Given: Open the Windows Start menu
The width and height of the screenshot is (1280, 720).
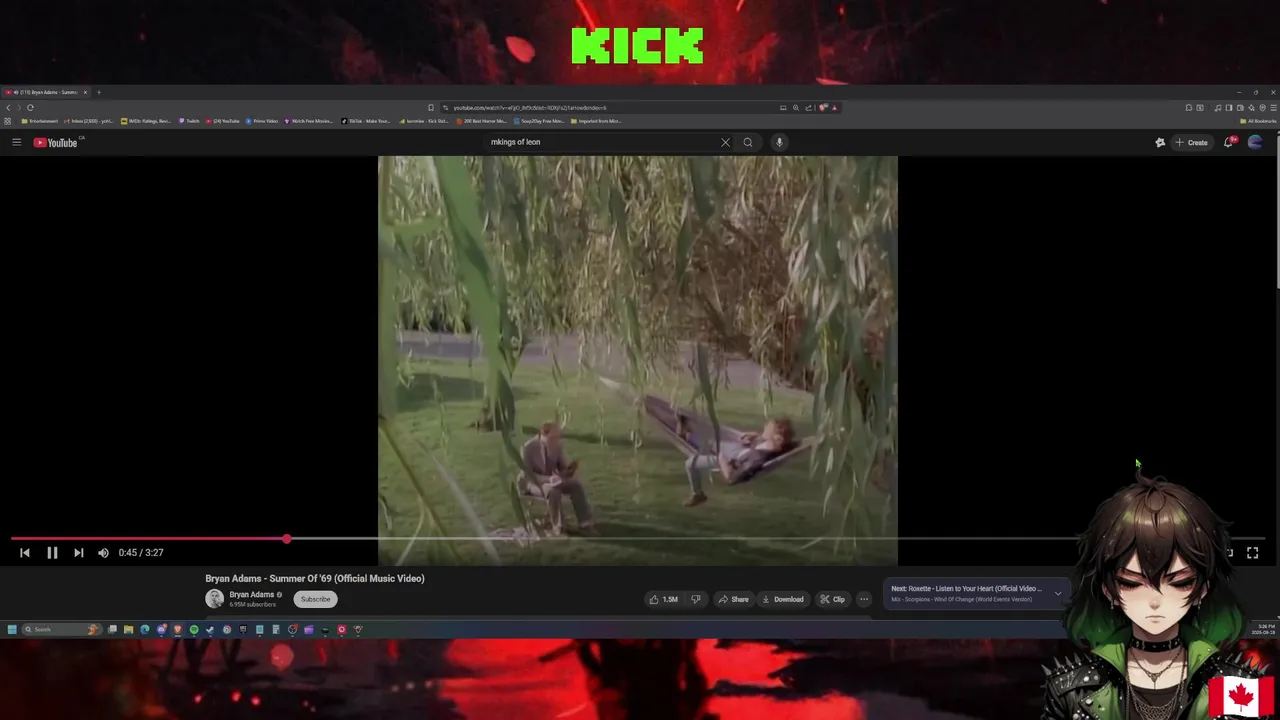Looking at the screenshot, I should (x=12, y=629).
